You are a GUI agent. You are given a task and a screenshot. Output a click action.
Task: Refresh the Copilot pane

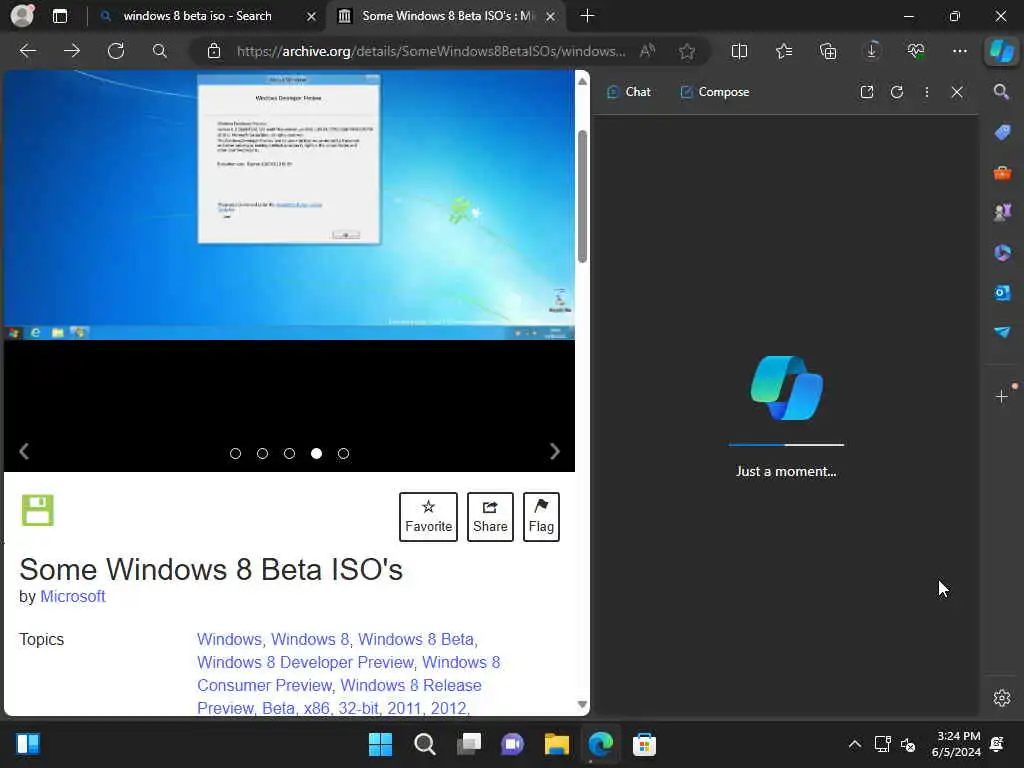click(897, 92)
